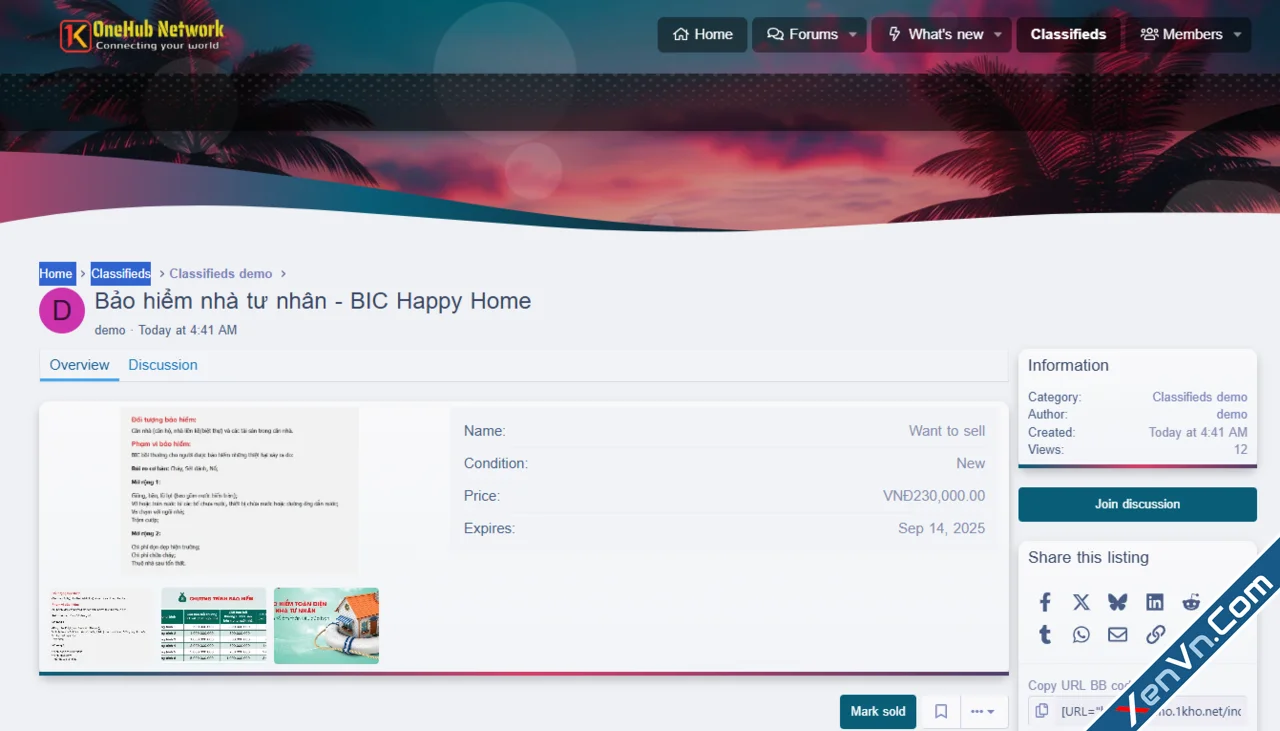This screenshot has height=731, width=1280.
Task: Share listing via WhatsApp
Action: 1081,635
